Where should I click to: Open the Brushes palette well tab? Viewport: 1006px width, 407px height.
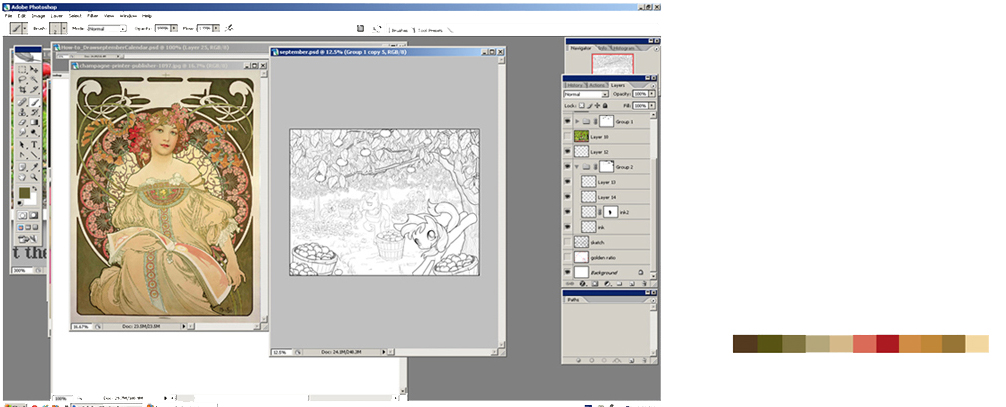point(399,30)
